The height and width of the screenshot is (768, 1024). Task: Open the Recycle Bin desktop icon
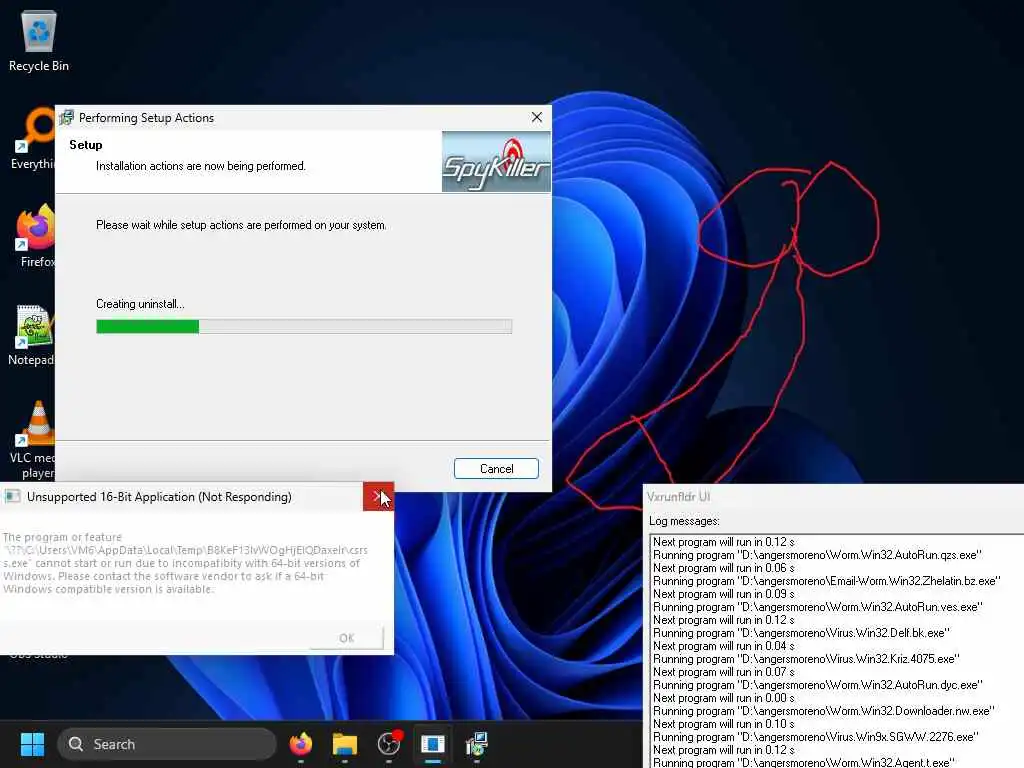(39, 40)
